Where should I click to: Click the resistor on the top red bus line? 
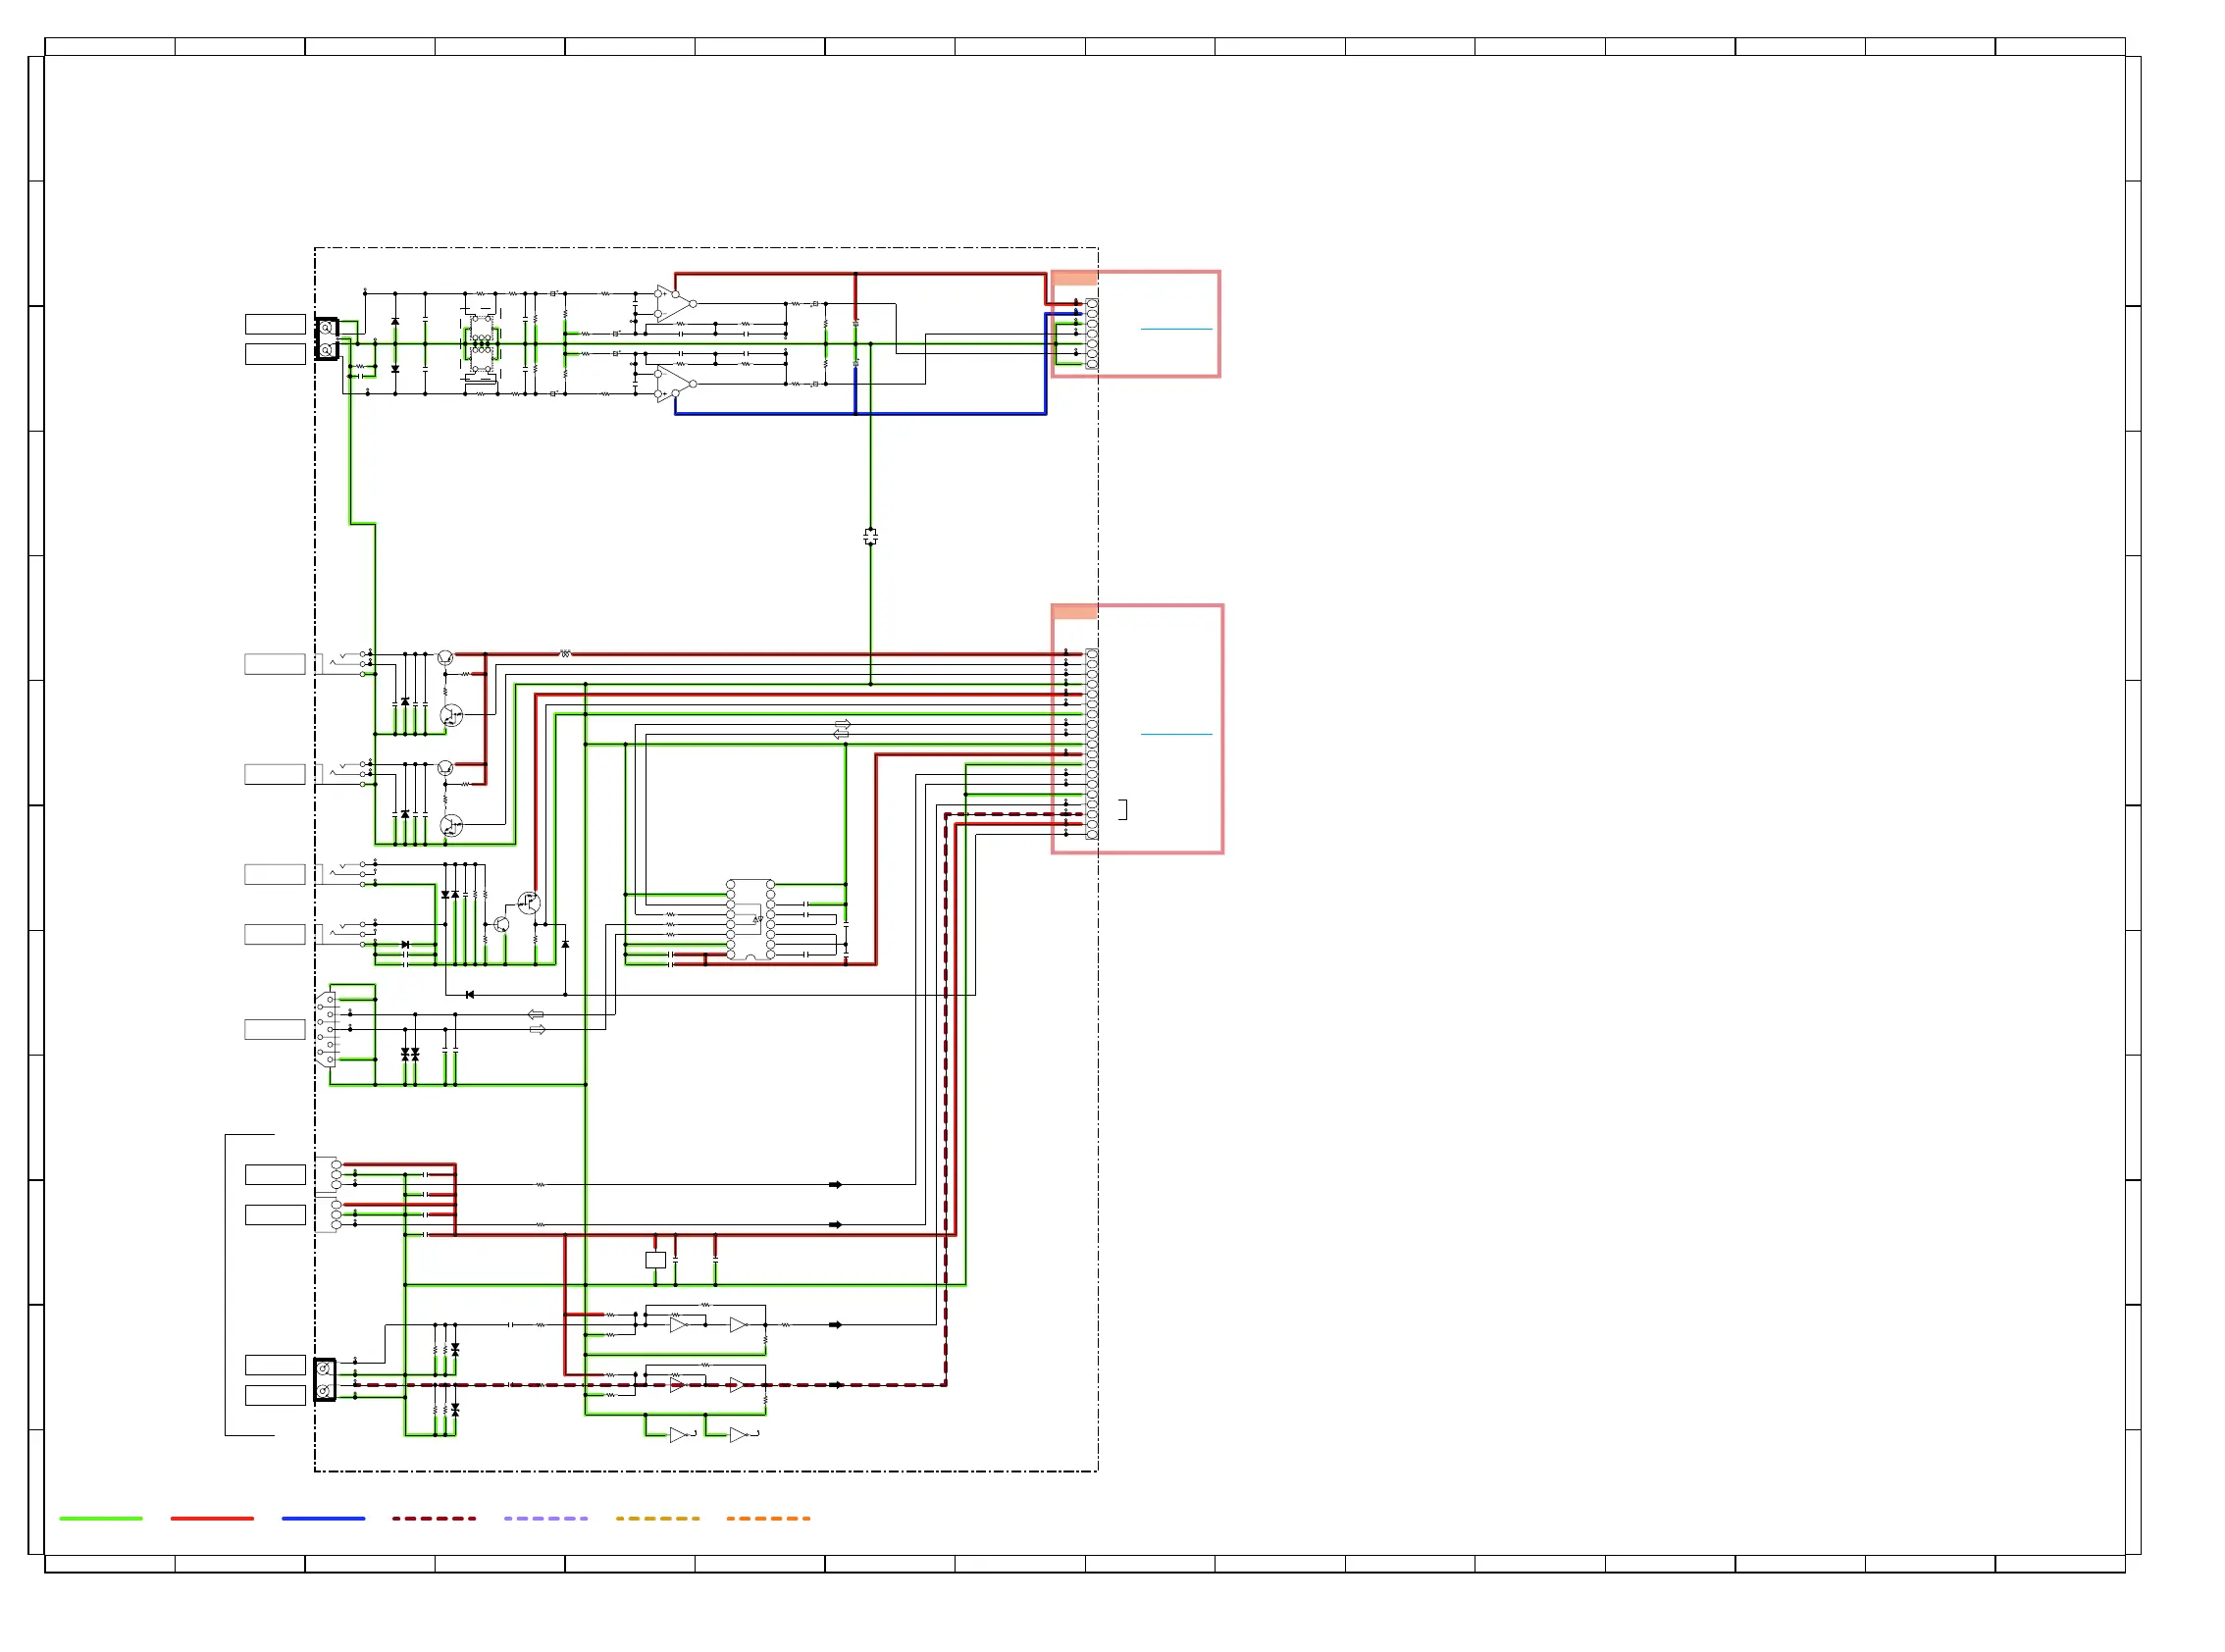pos(565,654)
